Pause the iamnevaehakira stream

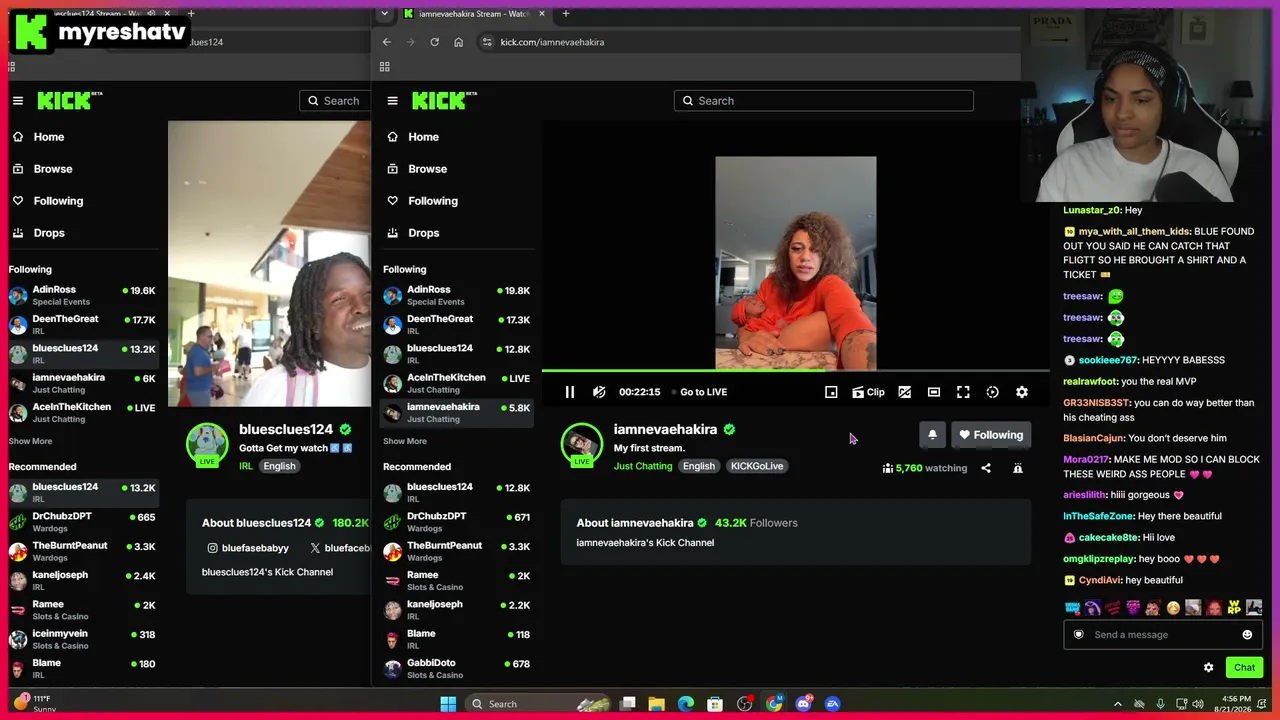pos(570,392)
